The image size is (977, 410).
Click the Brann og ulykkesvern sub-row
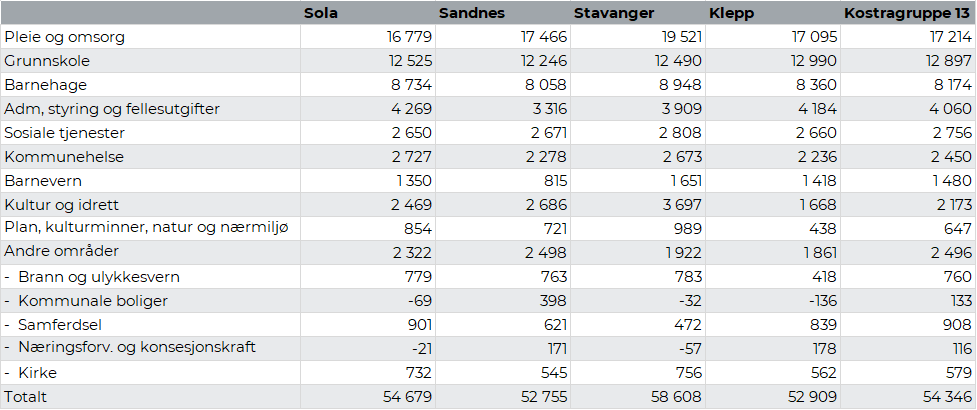point(99,277)
